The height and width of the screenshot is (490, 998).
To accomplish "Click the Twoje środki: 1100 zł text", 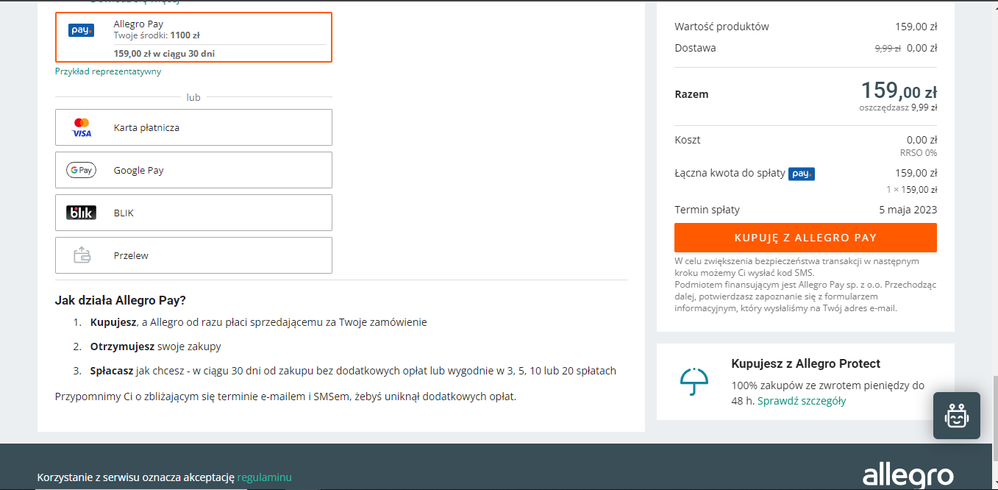I will [157, 35].
